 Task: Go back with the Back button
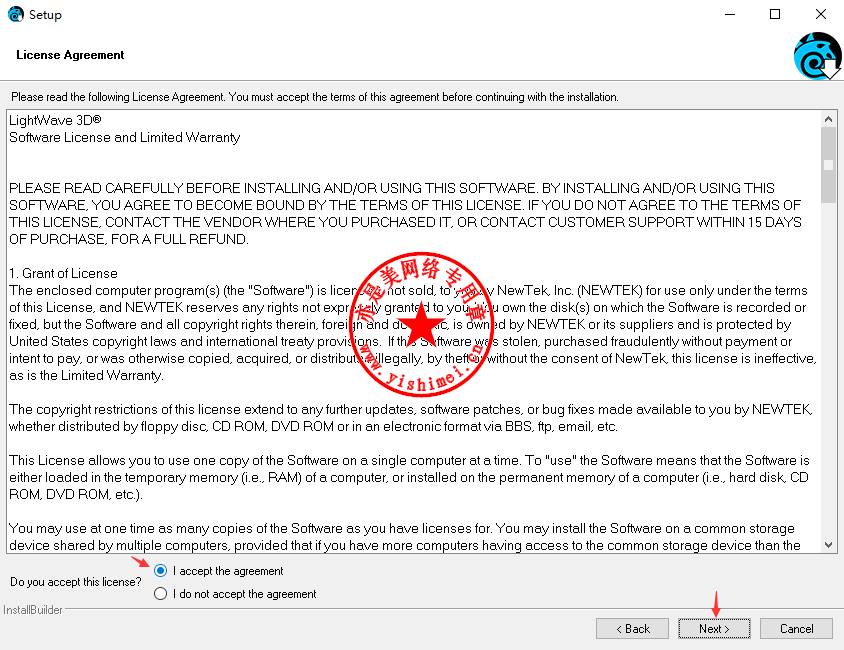[x=632, y=628]
